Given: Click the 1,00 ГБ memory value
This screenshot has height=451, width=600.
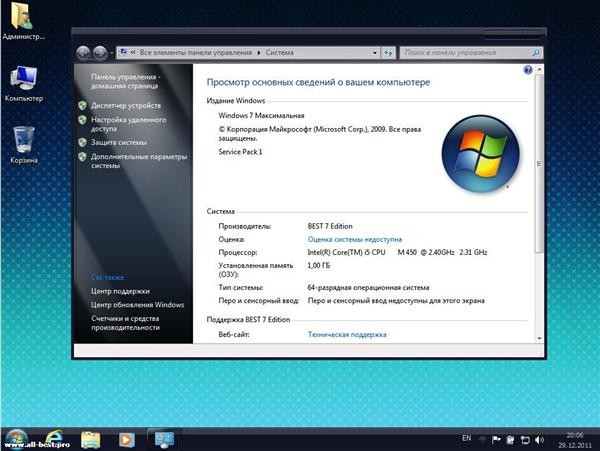Looking at the screenshot, I should (x=319, y=265).
